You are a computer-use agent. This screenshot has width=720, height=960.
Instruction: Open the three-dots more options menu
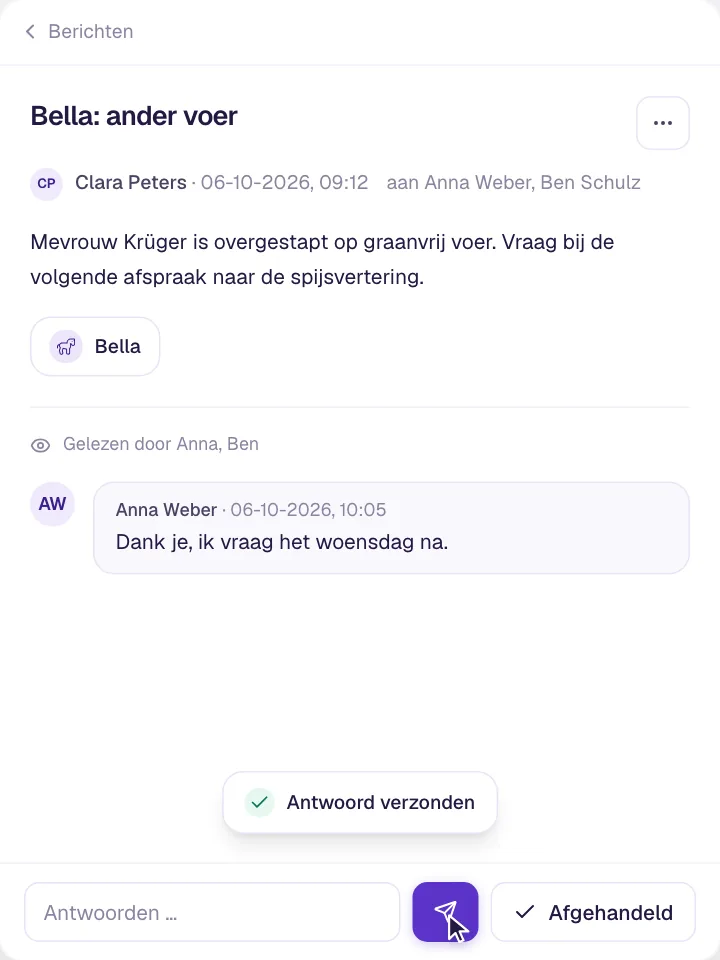[x=662, y=122]
